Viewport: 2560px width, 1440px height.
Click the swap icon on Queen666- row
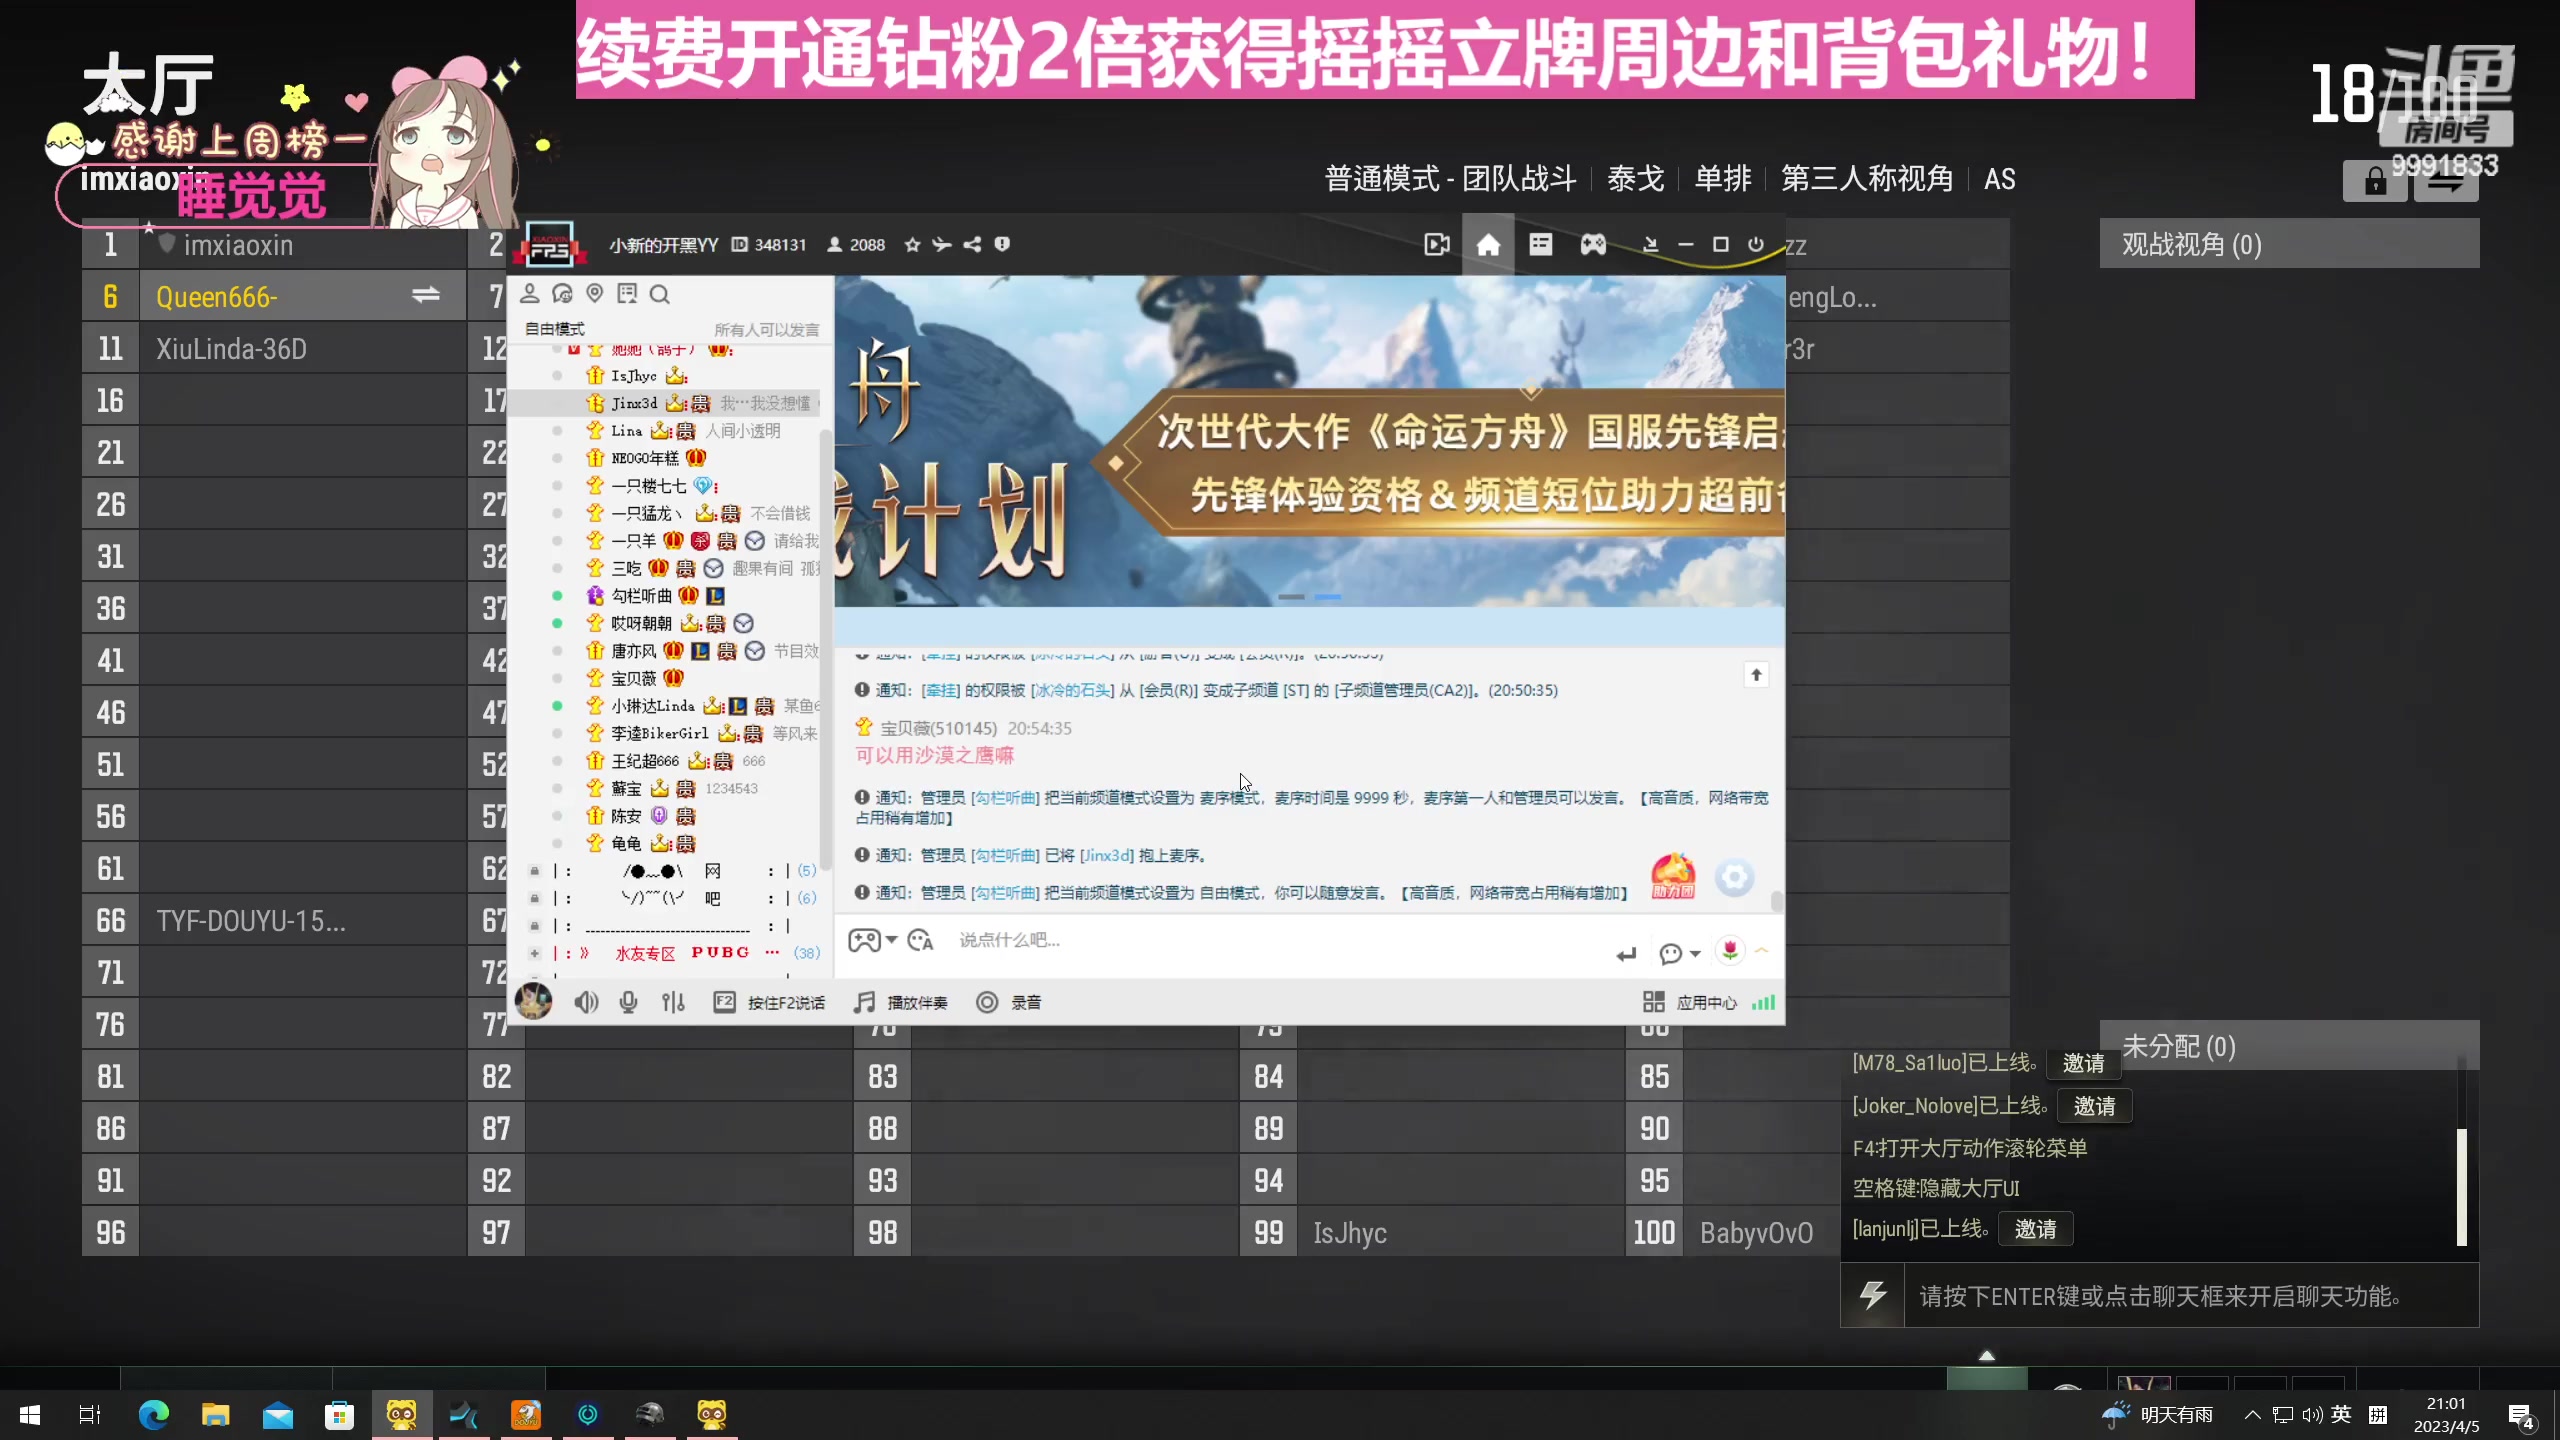point(426,295)
